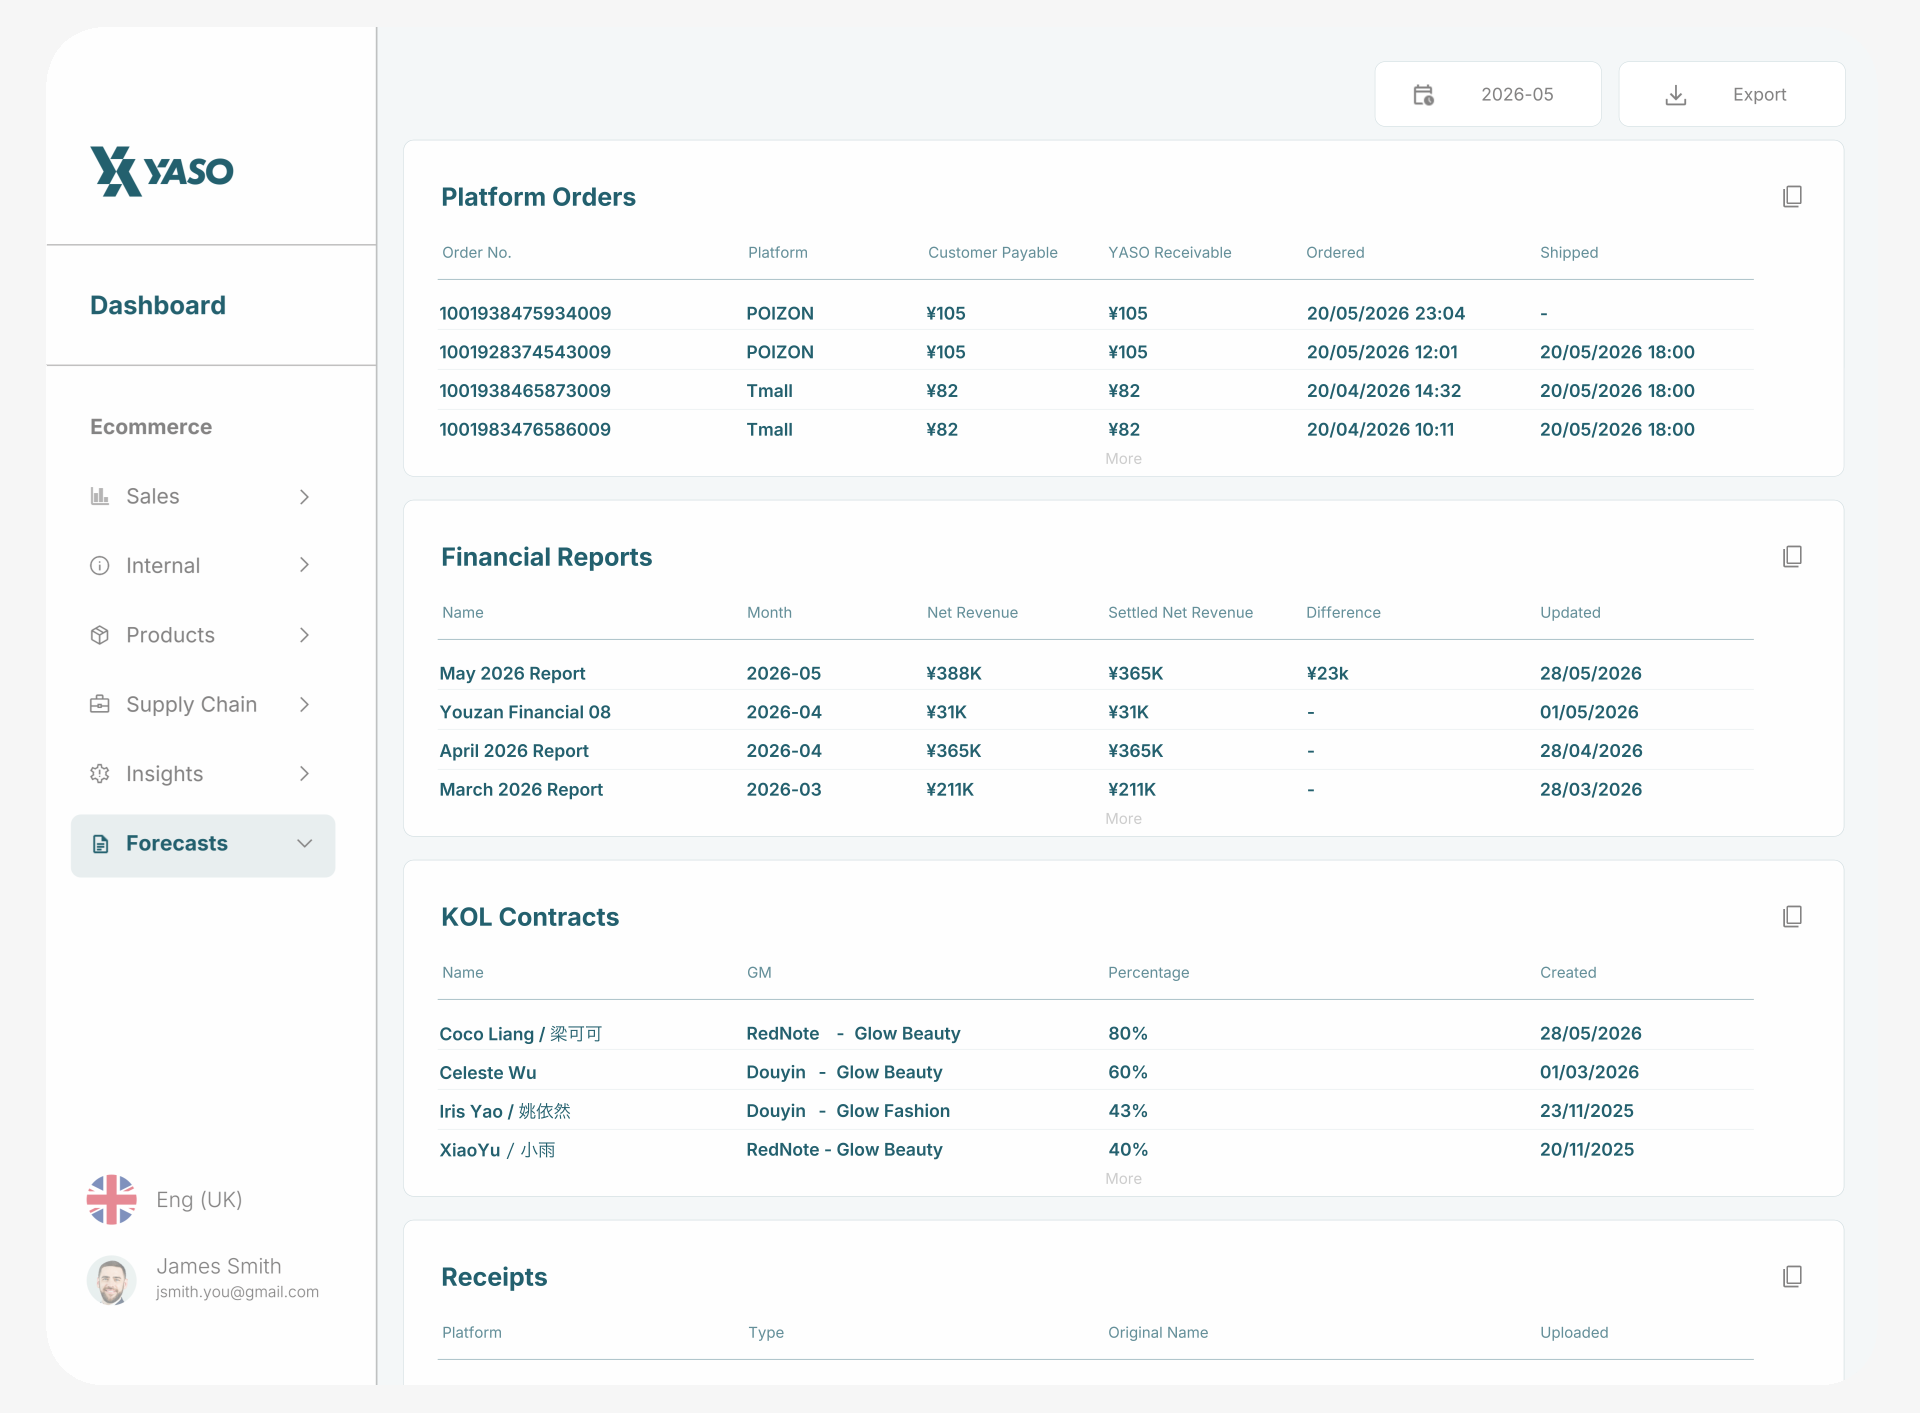Click the RedNote - Glow Beauty cell for XiaoYu

[844, 1150]
